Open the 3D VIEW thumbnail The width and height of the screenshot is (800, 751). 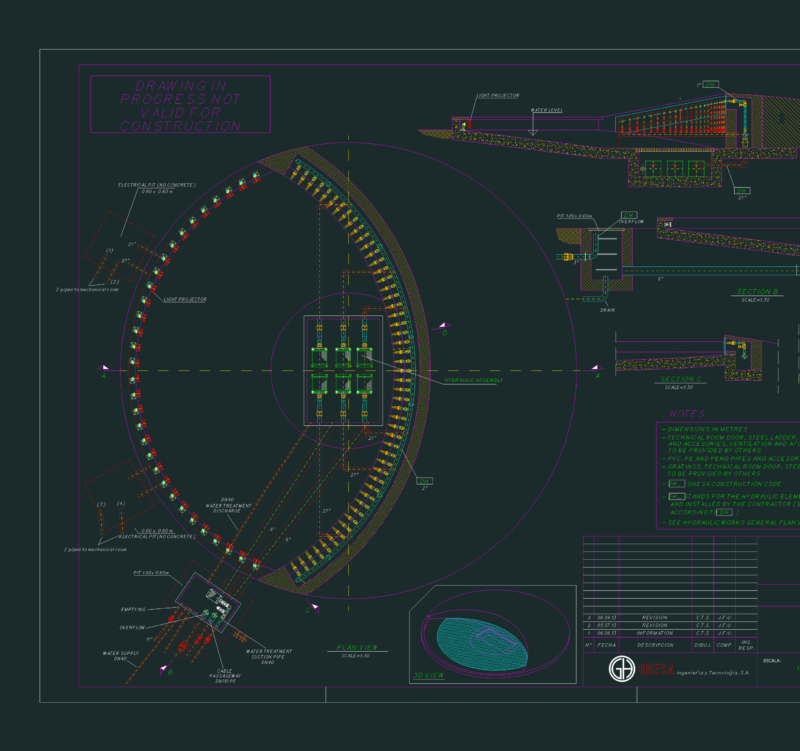click(493, 634)
